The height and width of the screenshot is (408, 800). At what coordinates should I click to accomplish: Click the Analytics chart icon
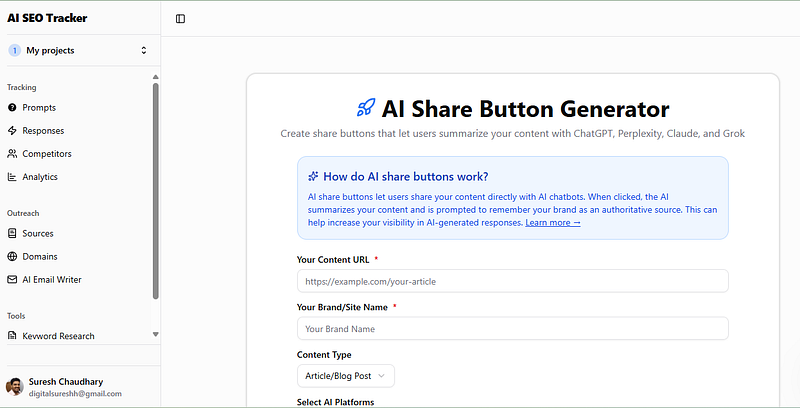[x=12, y=177]
